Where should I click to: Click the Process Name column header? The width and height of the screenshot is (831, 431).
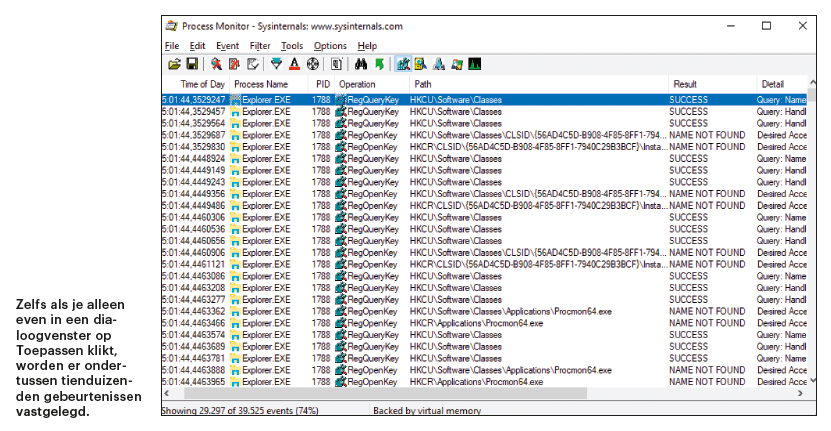point(262,84)
